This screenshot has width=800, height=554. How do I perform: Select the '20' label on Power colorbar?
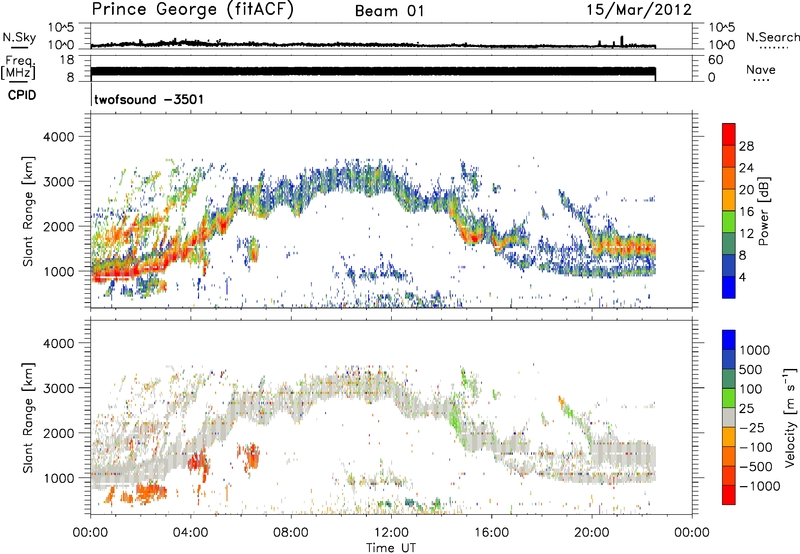[x=746, y=190]
